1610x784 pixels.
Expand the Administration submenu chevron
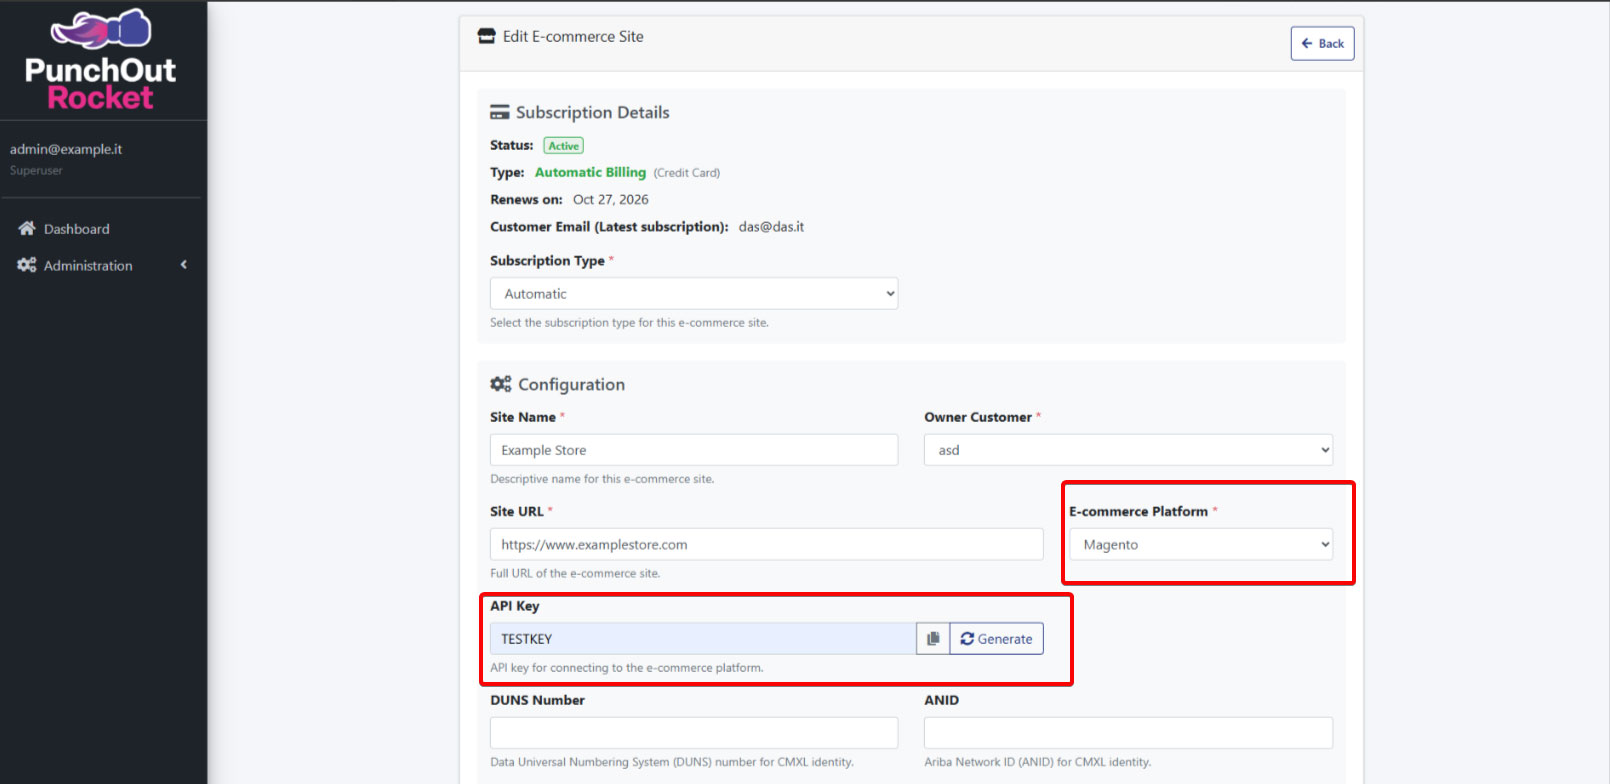[x=184, y=265]
